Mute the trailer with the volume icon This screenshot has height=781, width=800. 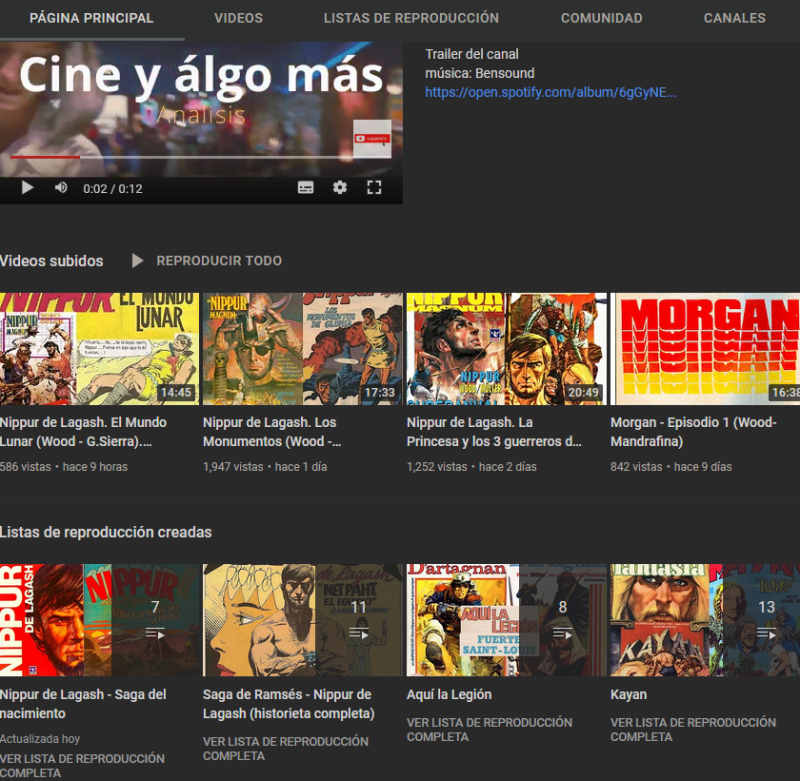point(61,188)
